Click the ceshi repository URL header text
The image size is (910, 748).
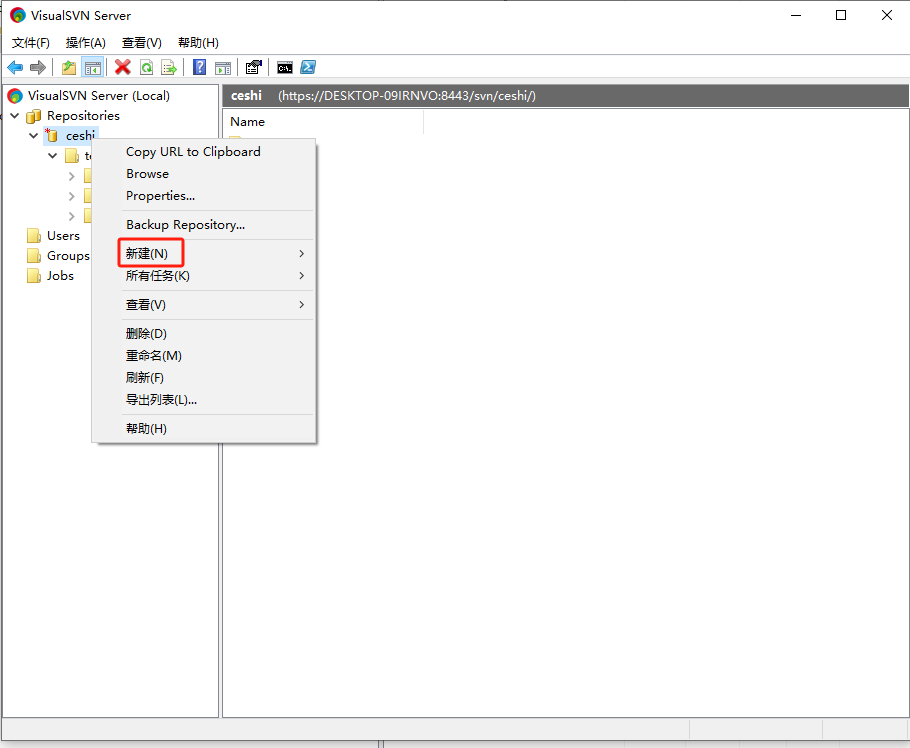pos(407,96)
